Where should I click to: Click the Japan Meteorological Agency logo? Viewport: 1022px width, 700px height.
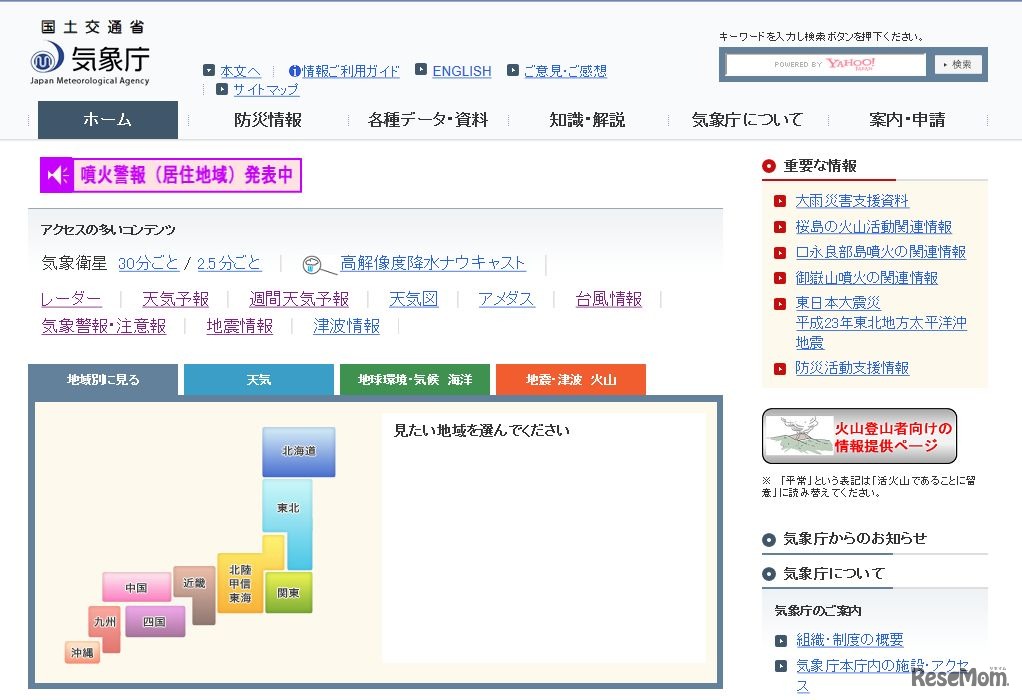[x=88, y=60]
